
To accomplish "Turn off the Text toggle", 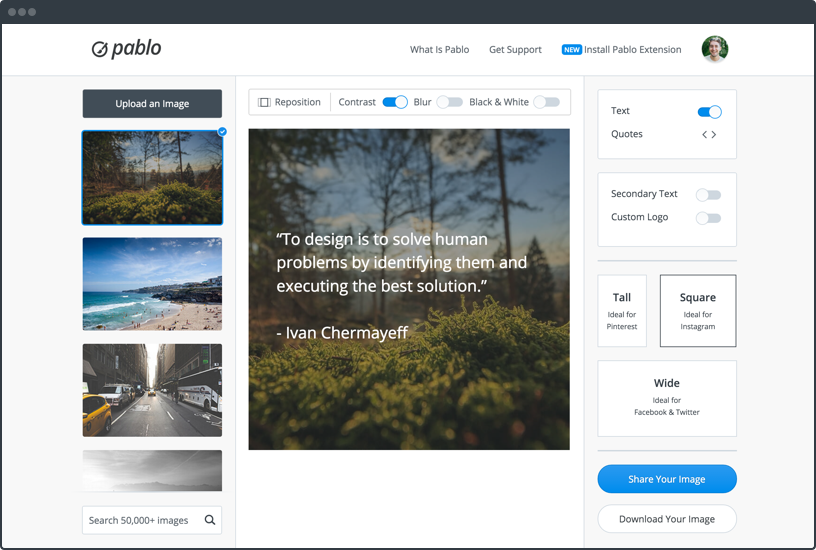I will tap(709, 112).
